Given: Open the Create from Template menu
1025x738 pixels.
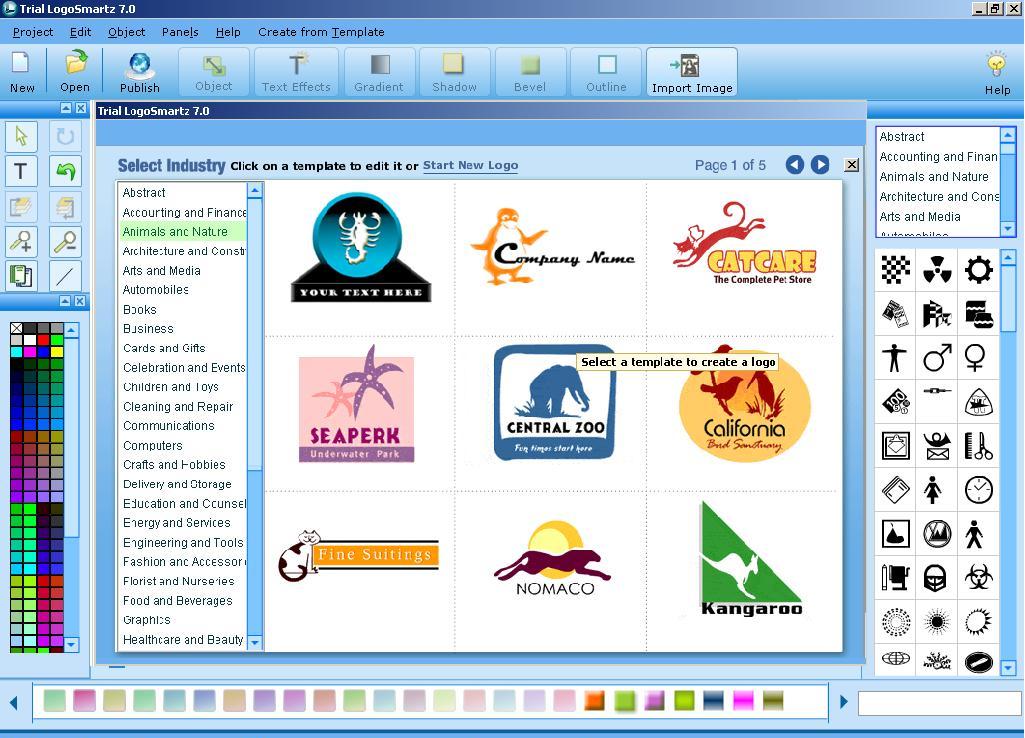Looking at the screenshot, I should click(320, 32).
